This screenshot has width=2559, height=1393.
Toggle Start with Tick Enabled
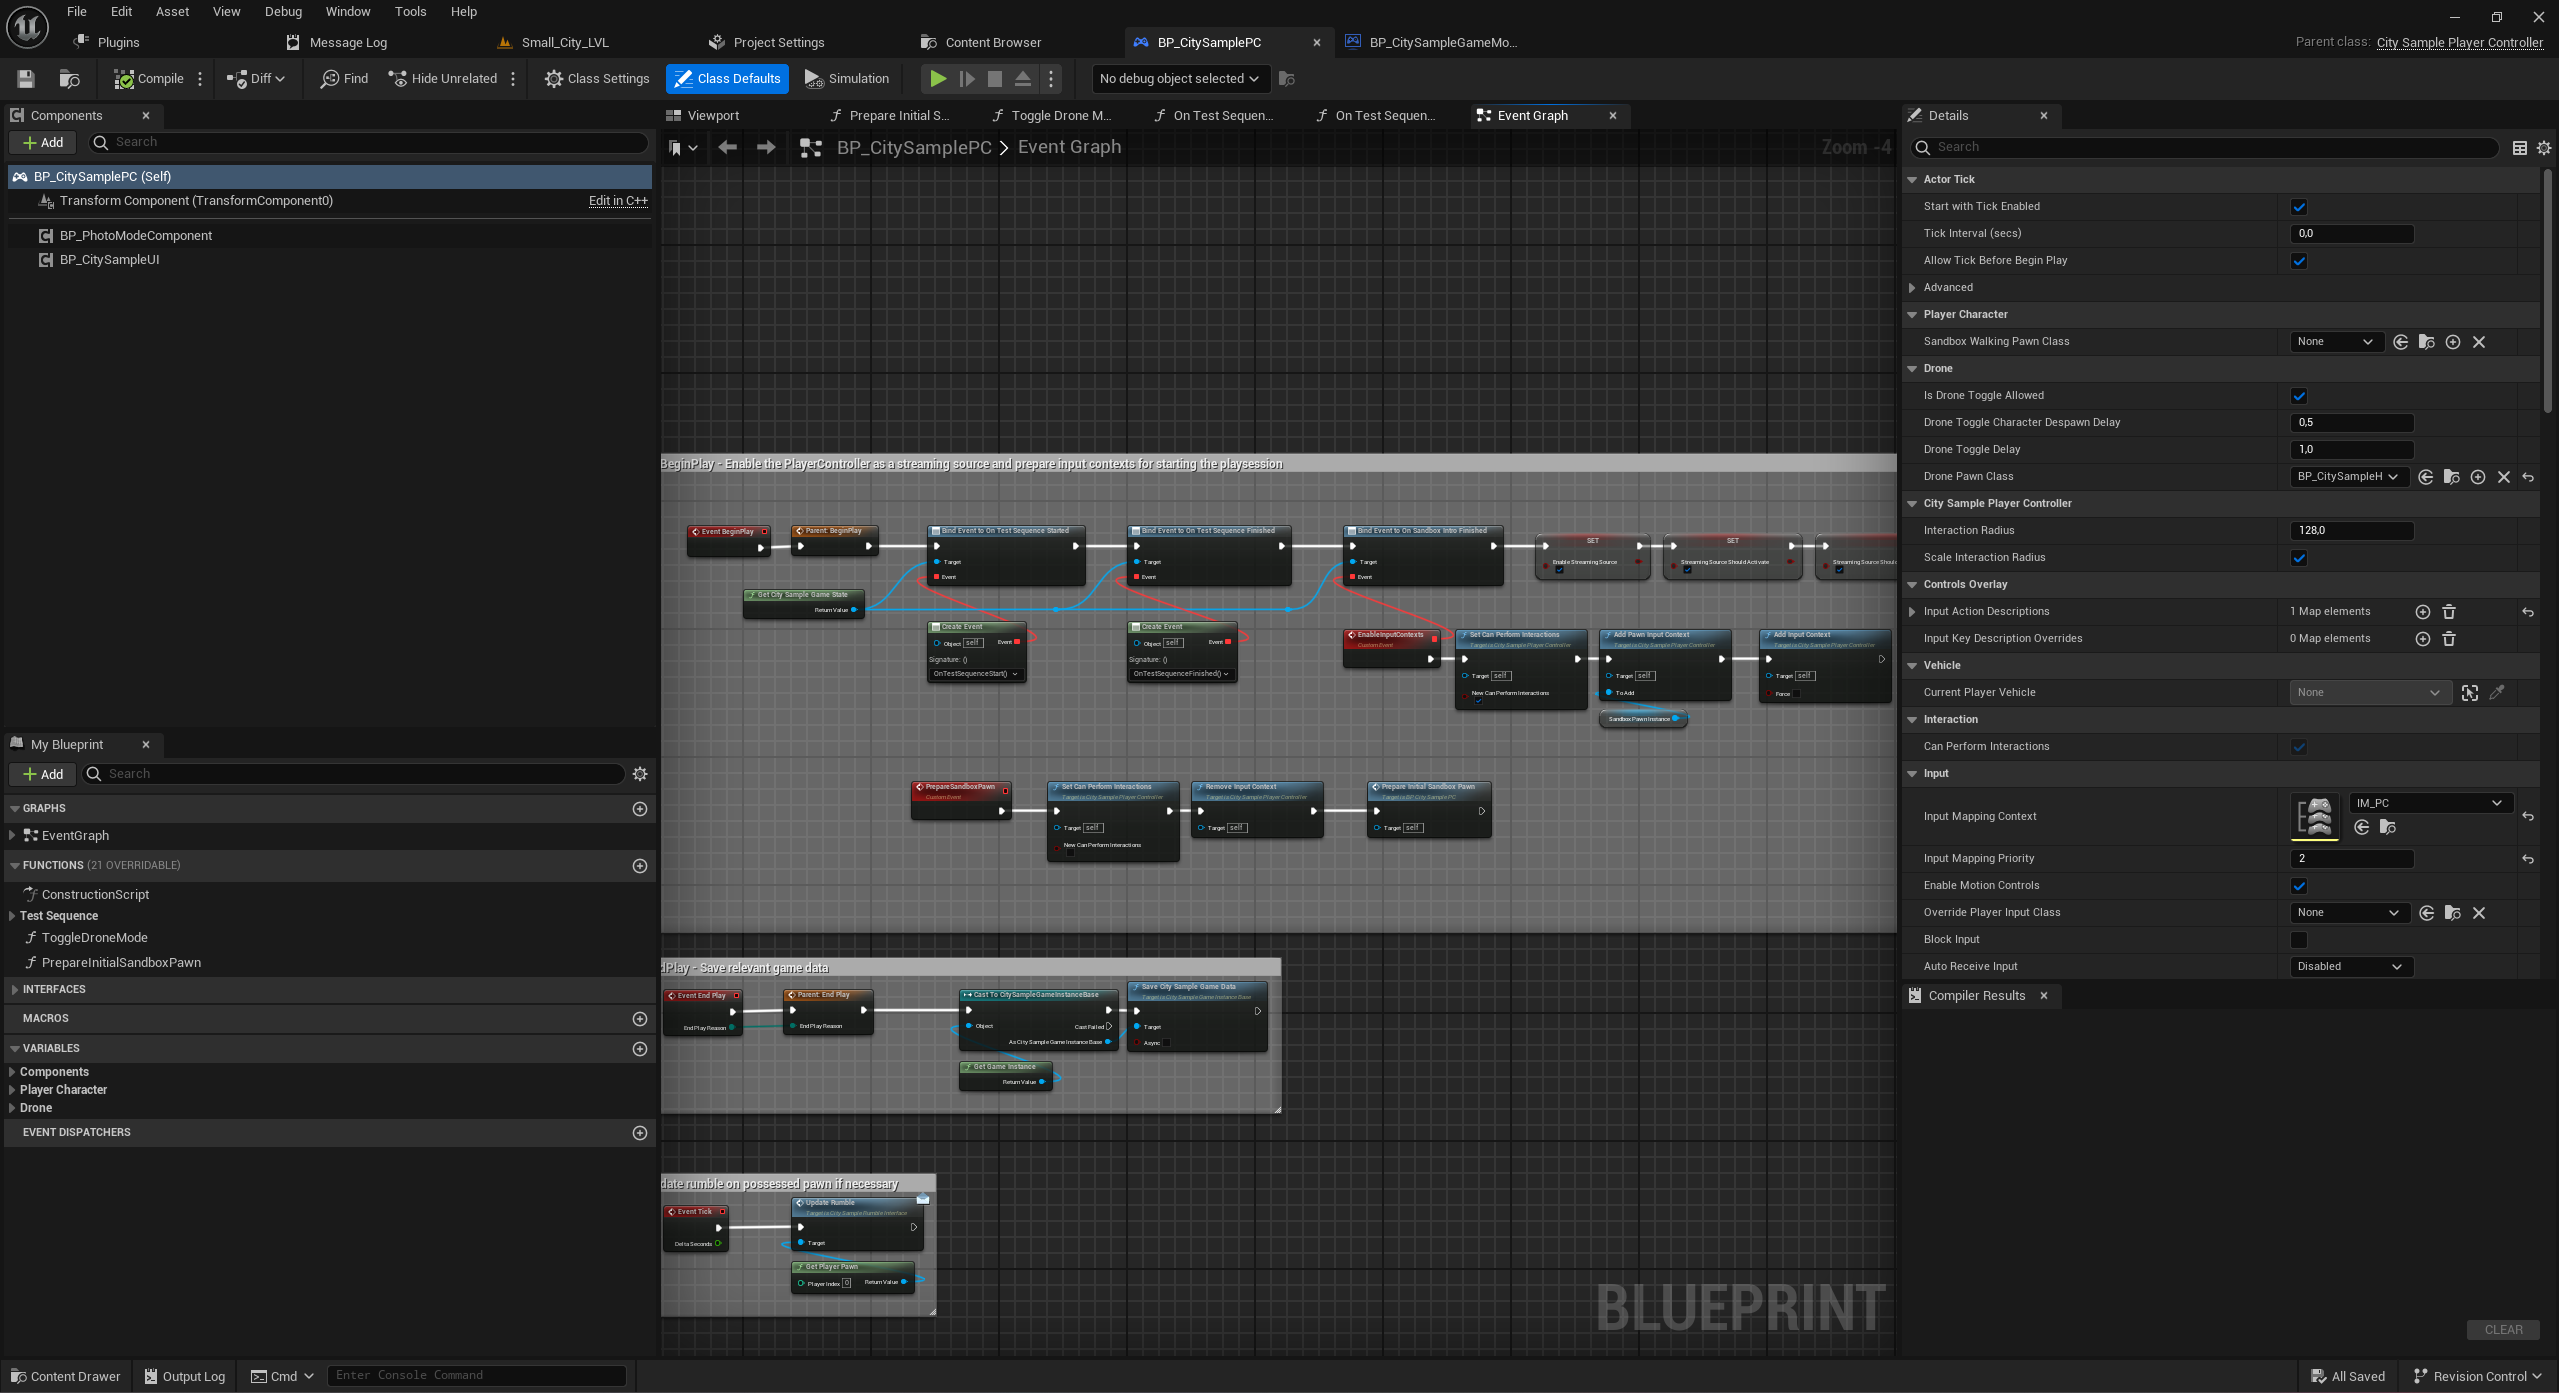2299,207
